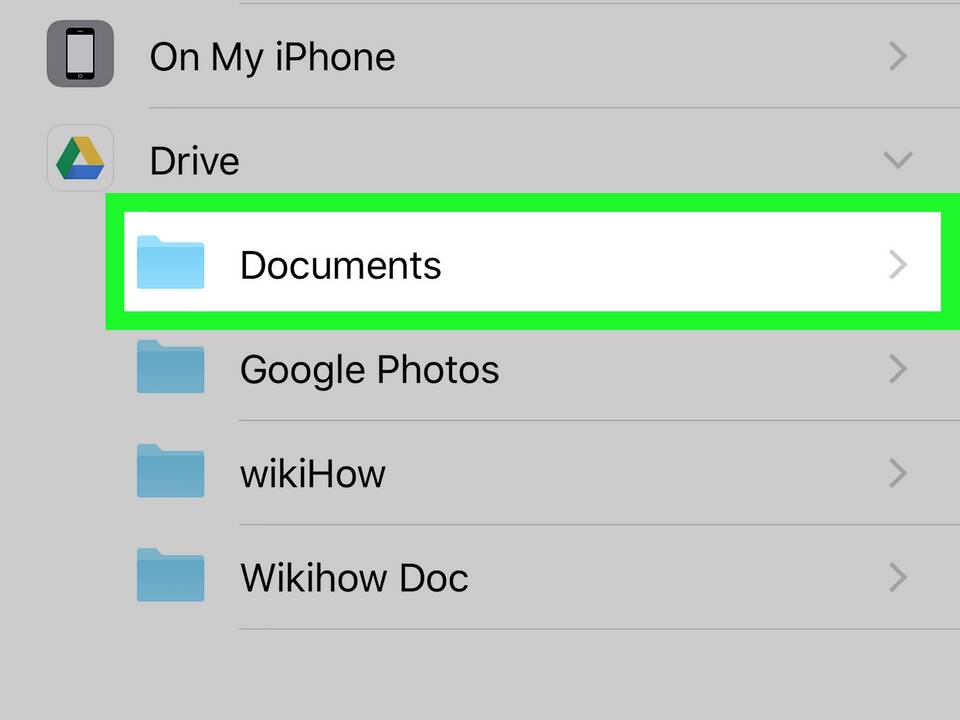960x720 pixels.
Task: Tap the Google Drive logo icon
Action: (x=80, y=158)
